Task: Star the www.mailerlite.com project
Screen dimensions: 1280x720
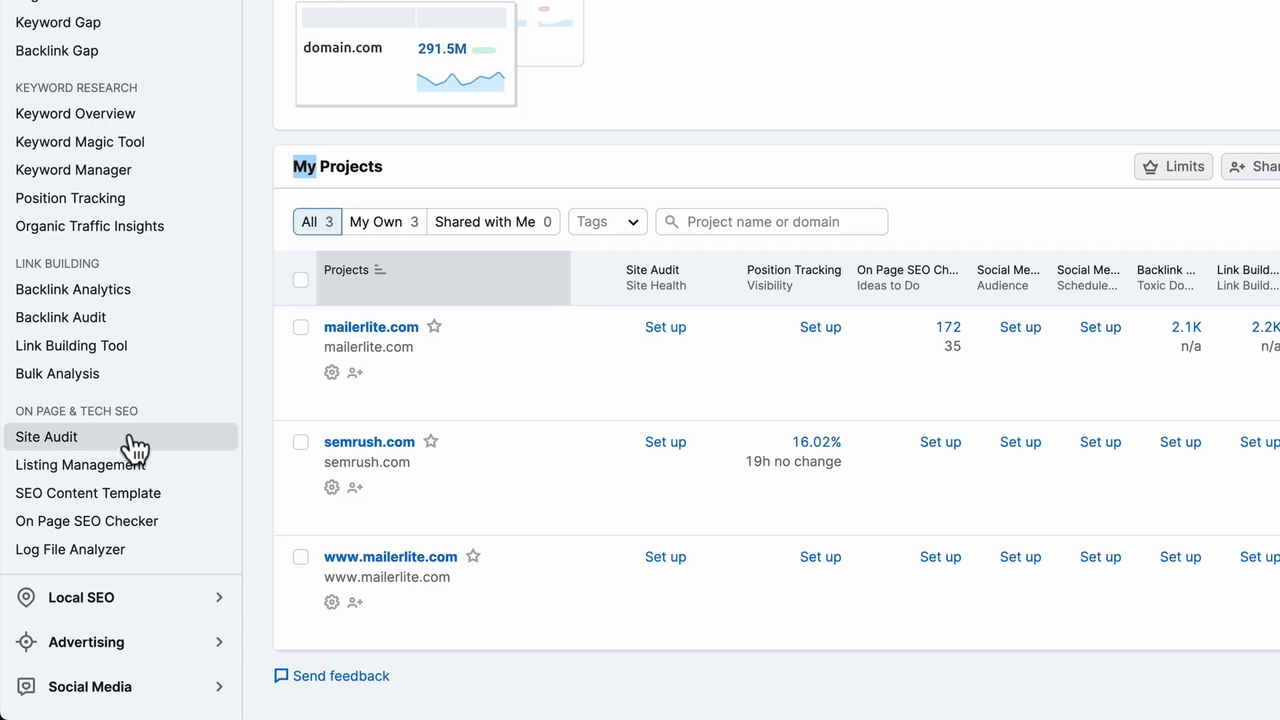Action: pyautogui.click(x=473, y=556)
